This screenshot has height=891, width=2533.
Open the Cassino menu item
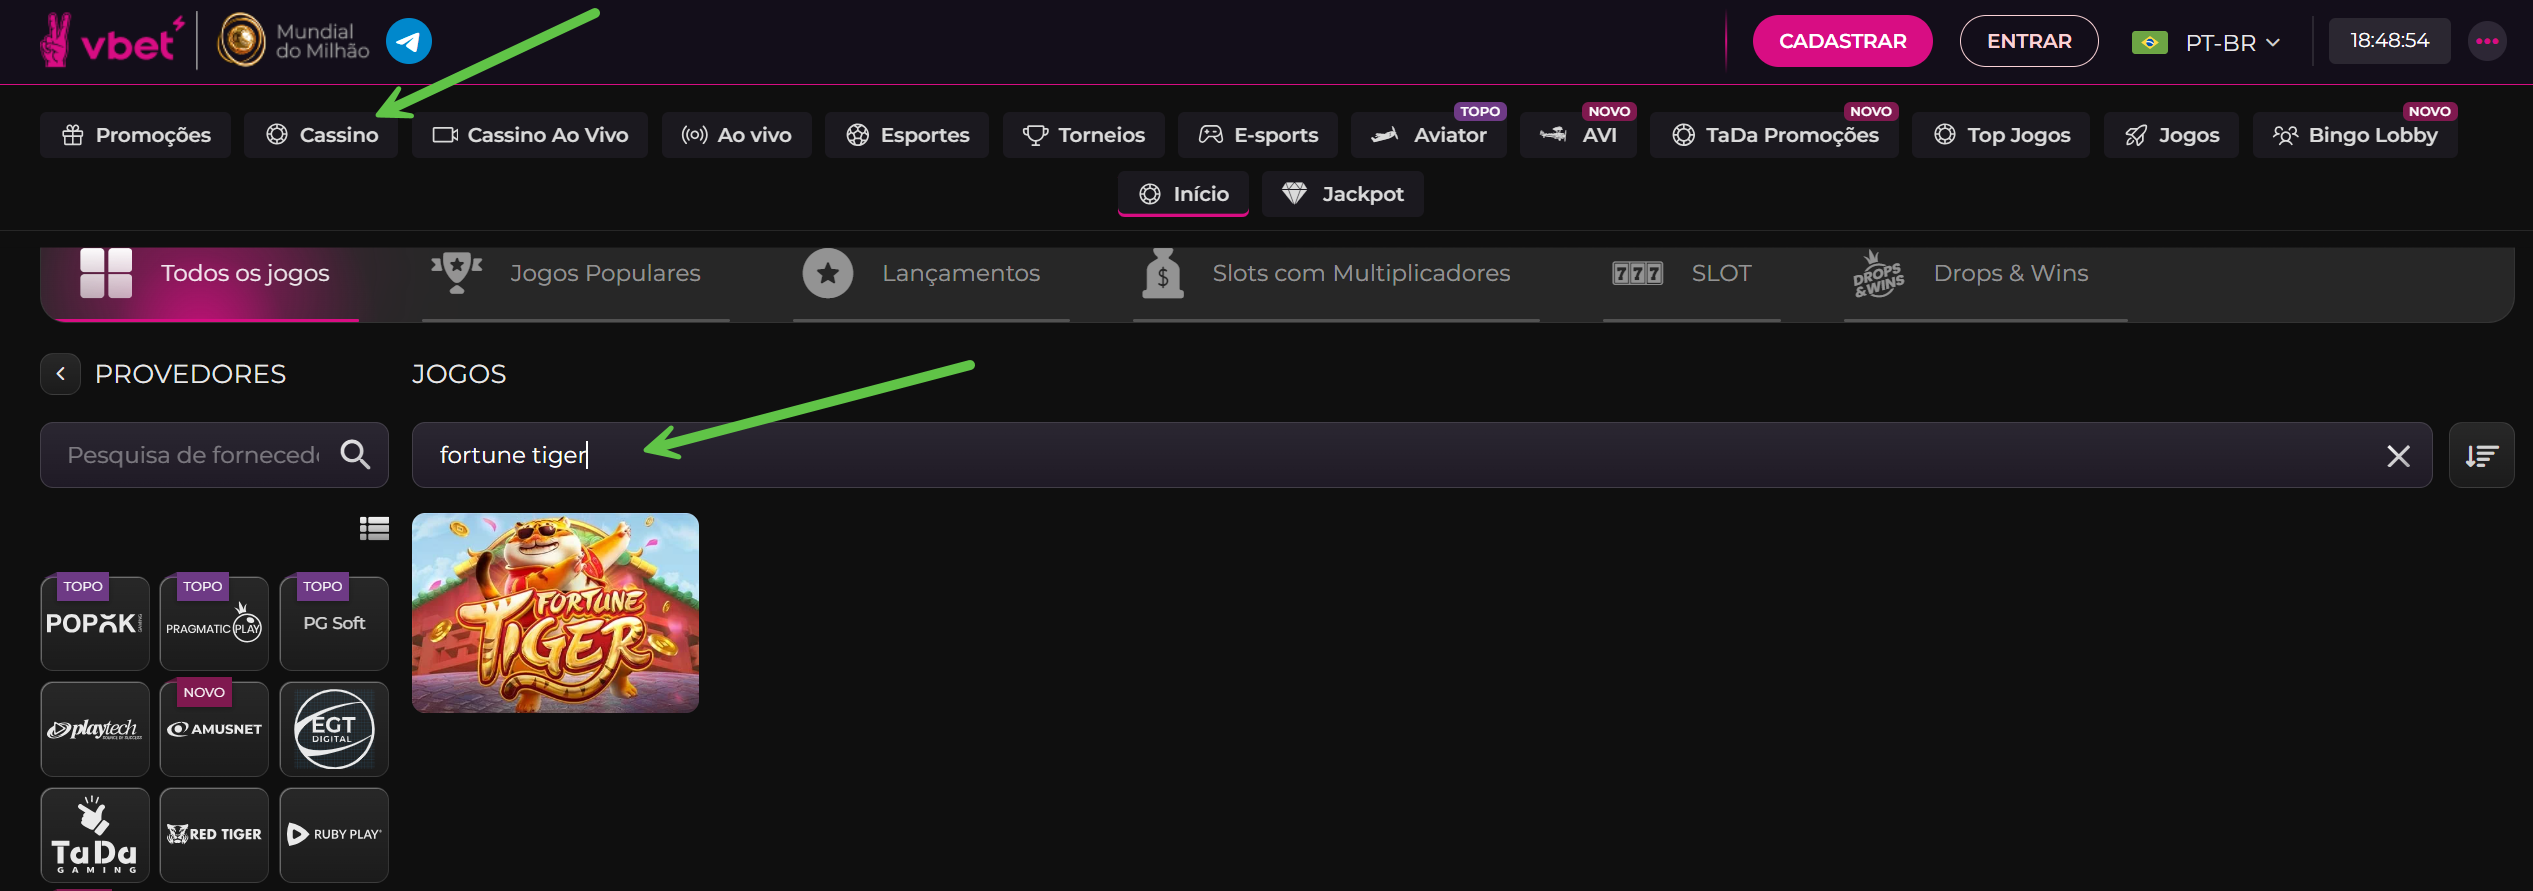tap(322, 135)
